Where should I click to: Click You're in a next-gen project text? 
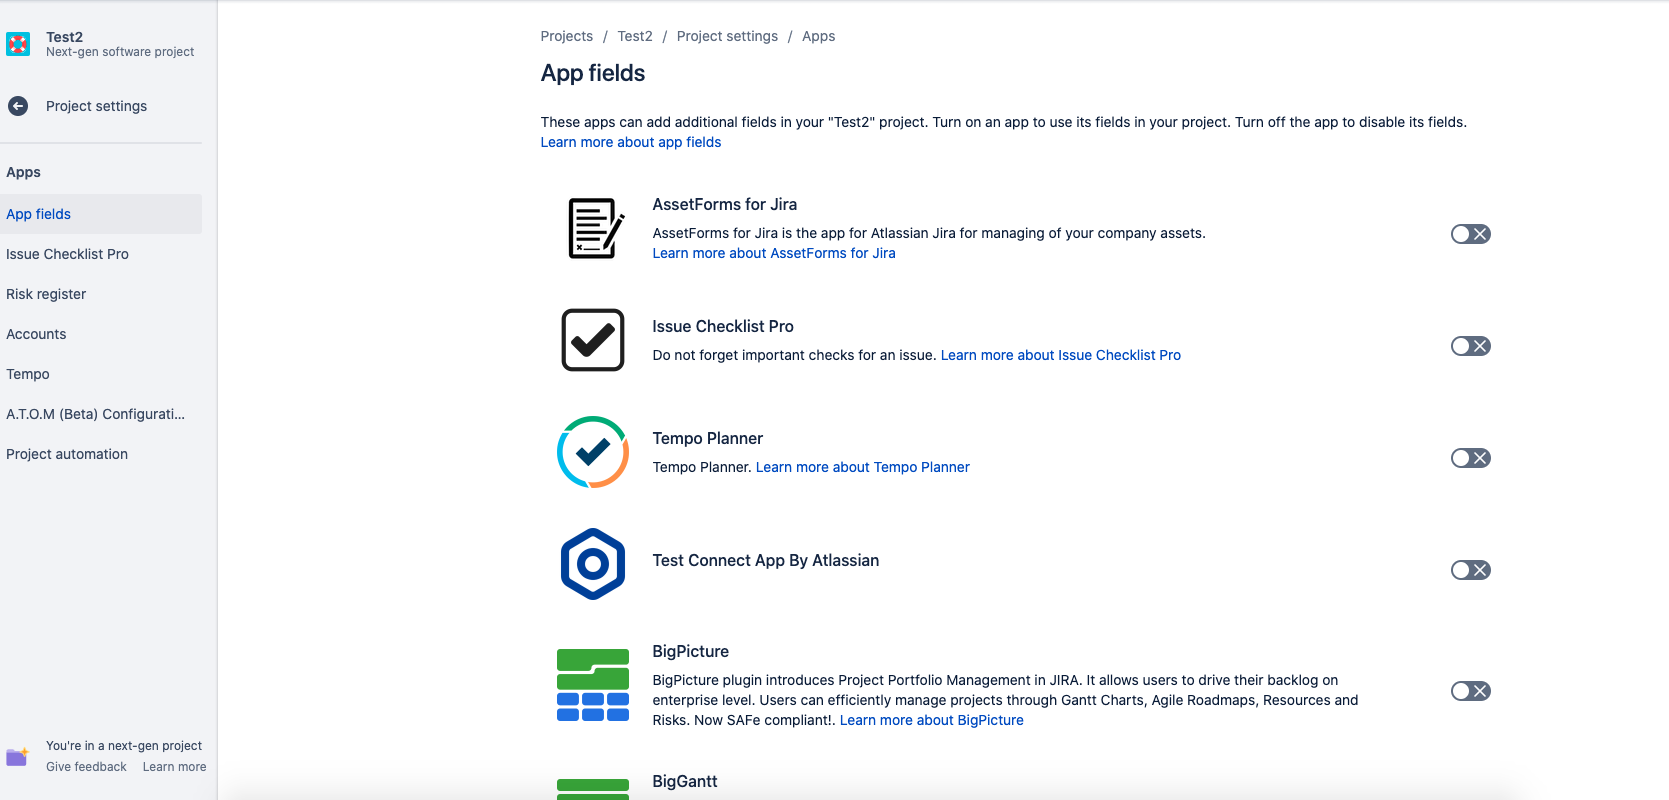(124, 746)
